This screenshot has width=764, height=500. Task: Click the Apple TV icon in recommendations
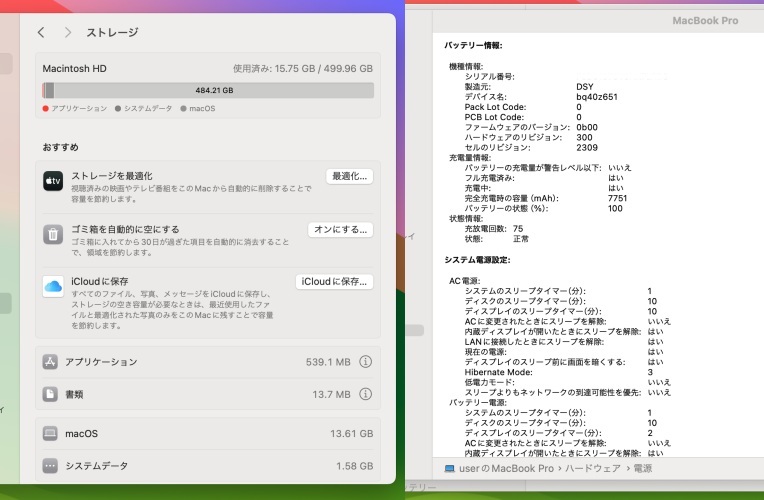click(x=53, y=181)
